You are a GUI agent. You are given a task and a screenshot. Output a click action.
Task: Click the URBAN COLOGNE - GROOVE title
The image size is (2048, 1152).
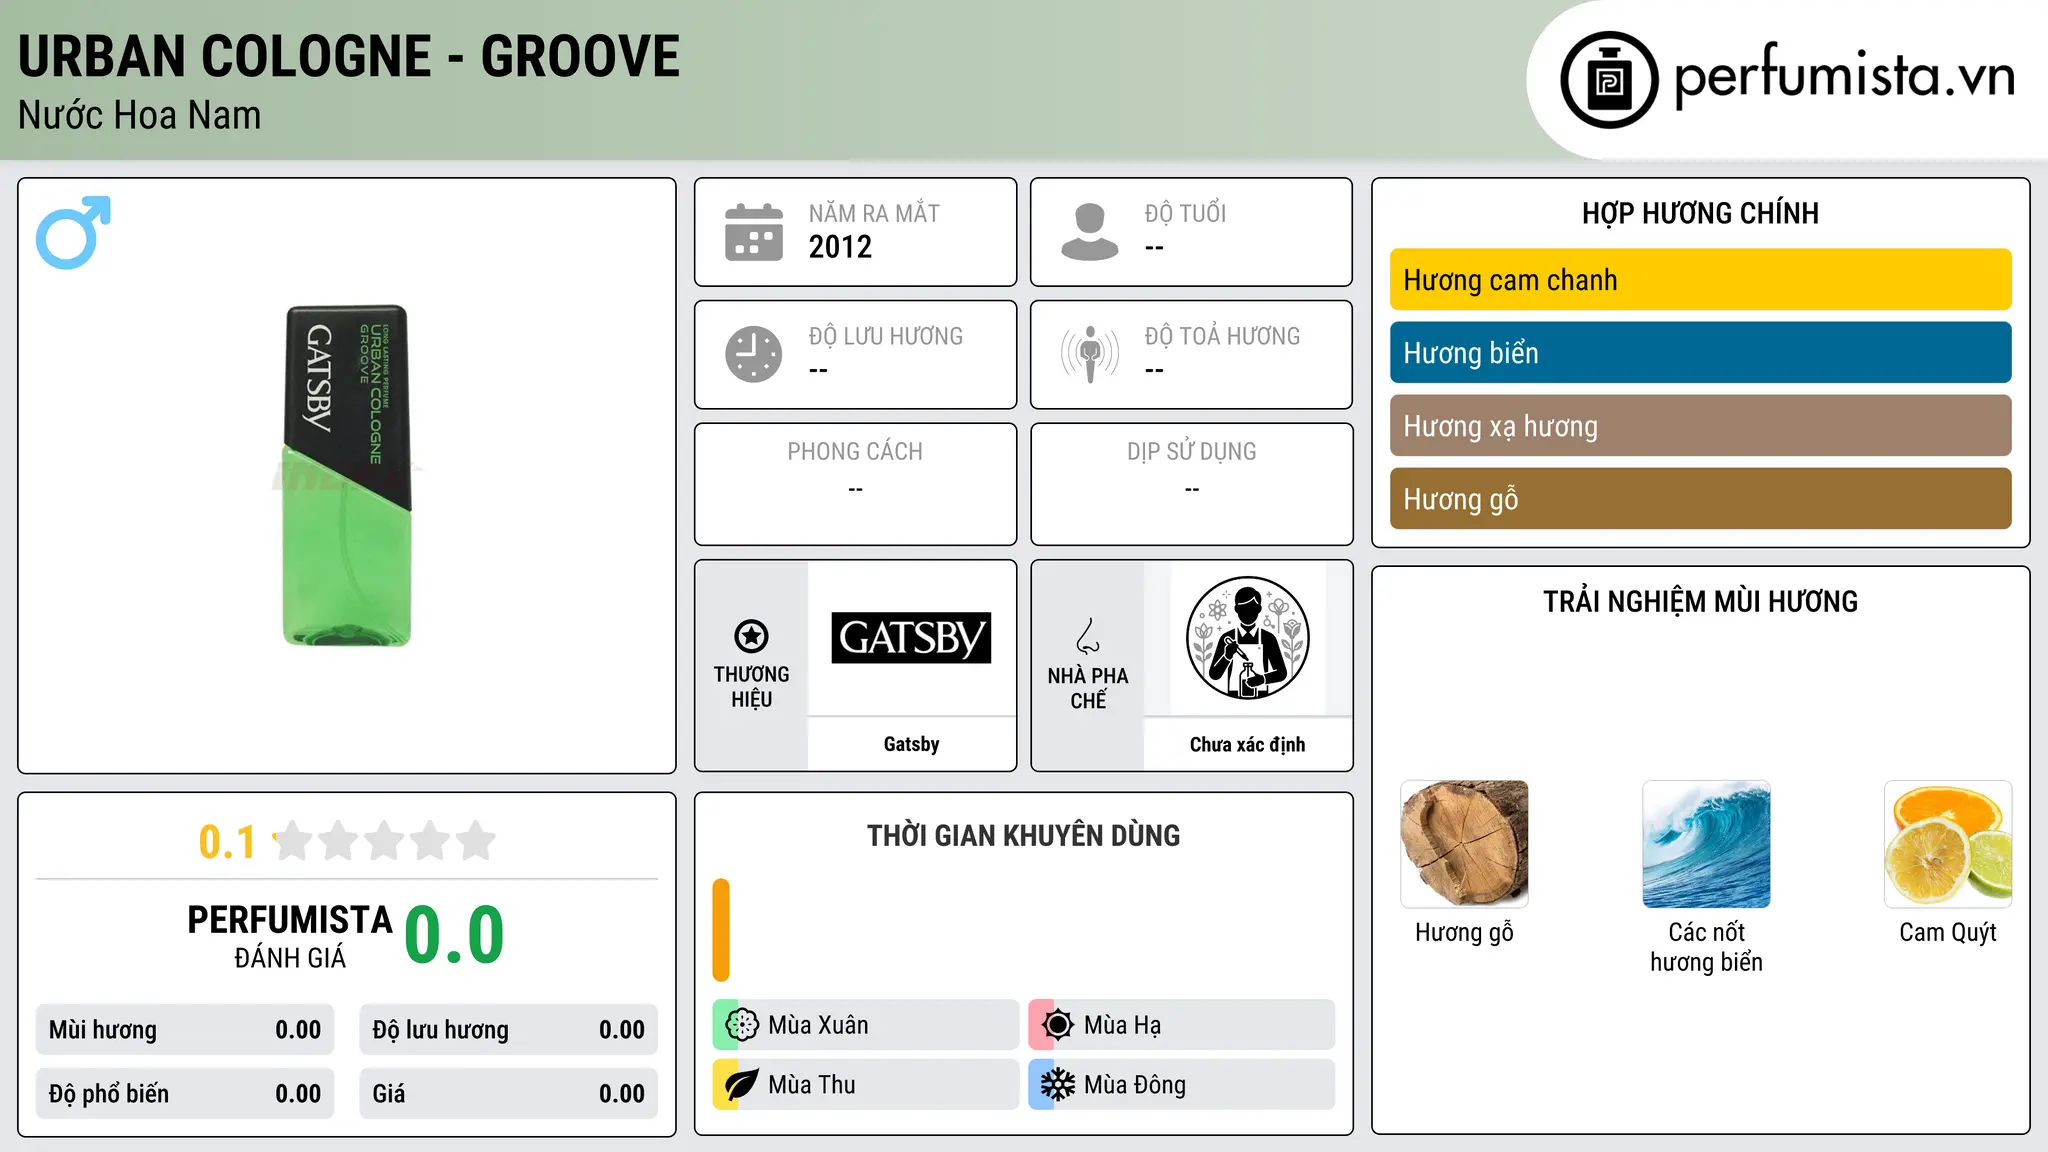[349, 56]
